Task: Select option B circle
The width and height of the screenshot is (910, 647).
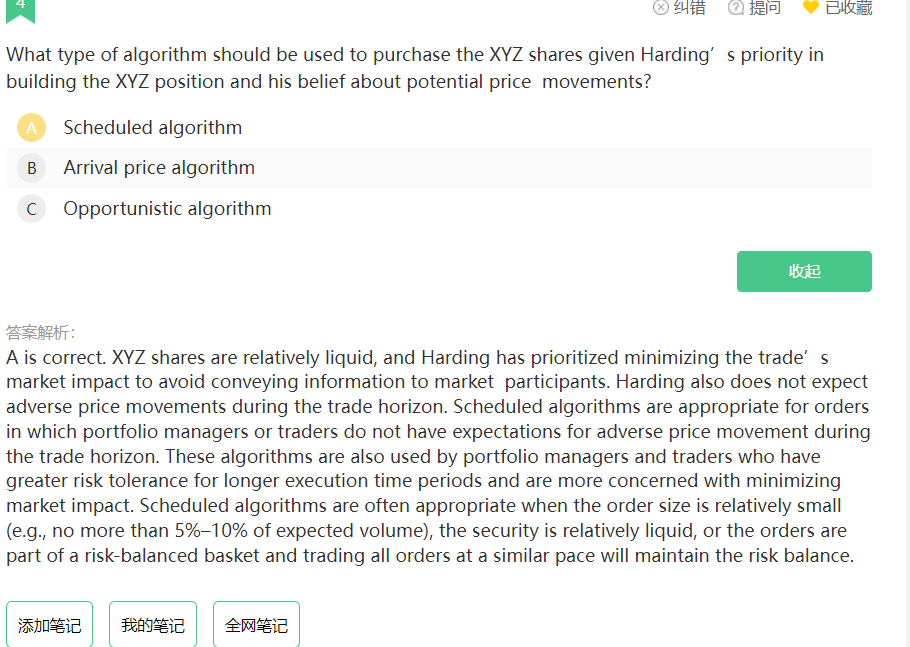Action: click(x=31, y=168)
